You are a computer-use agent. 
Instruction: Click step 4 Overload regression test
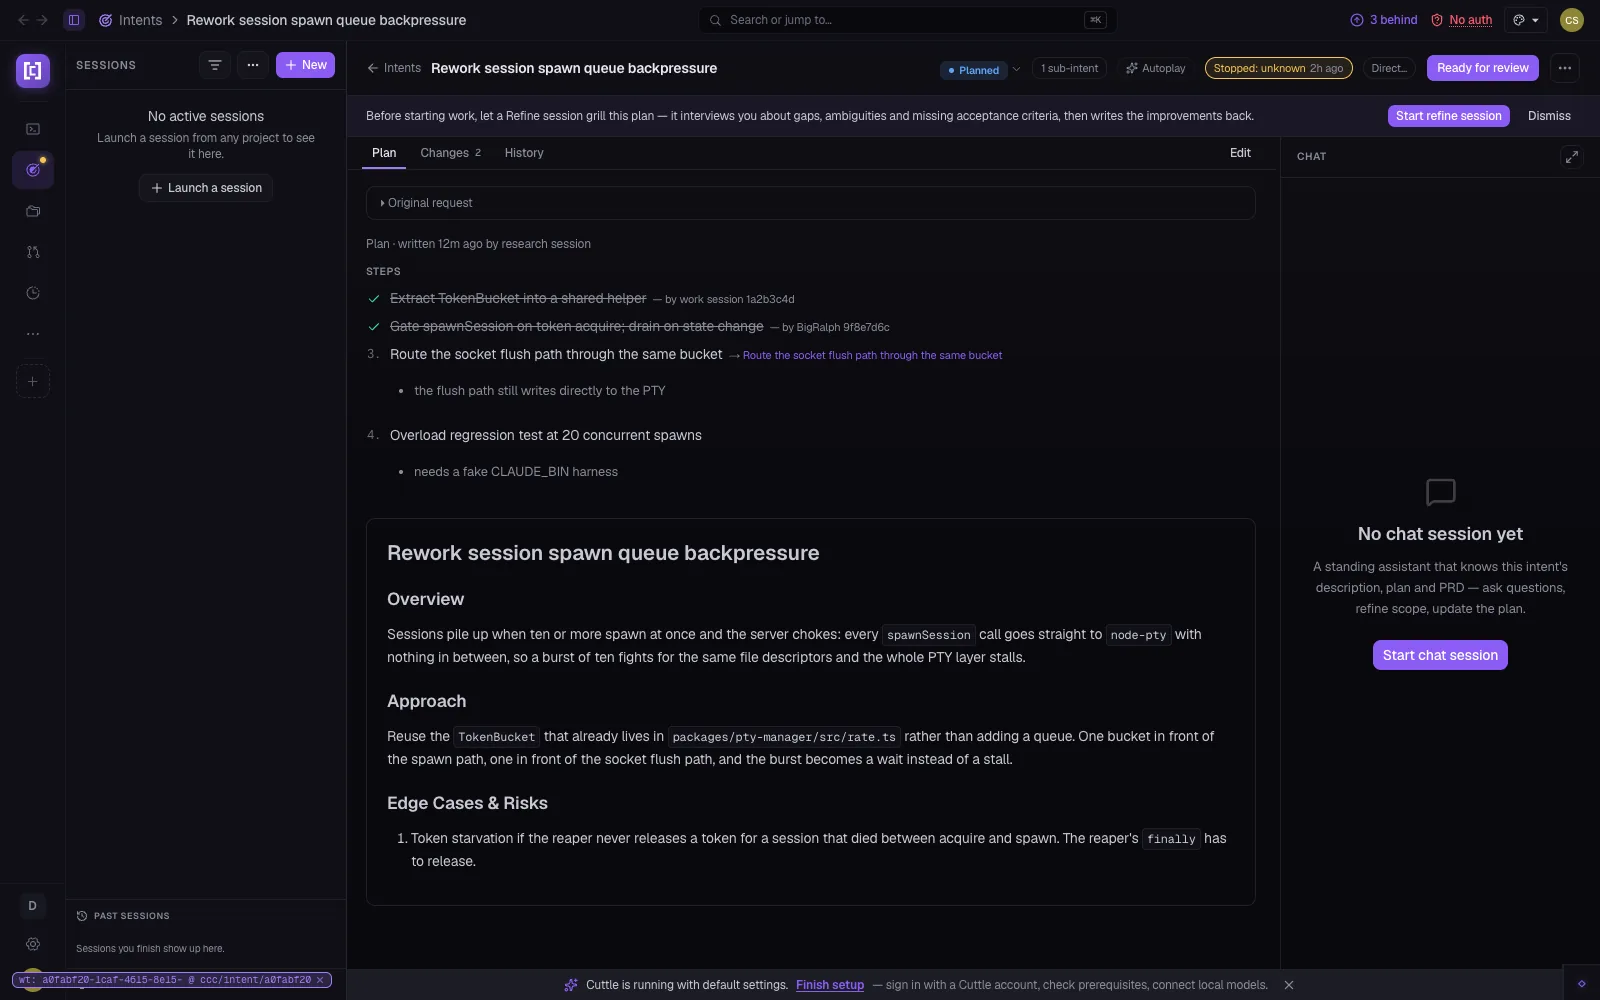pyautogui.click(x=546, y=436)
